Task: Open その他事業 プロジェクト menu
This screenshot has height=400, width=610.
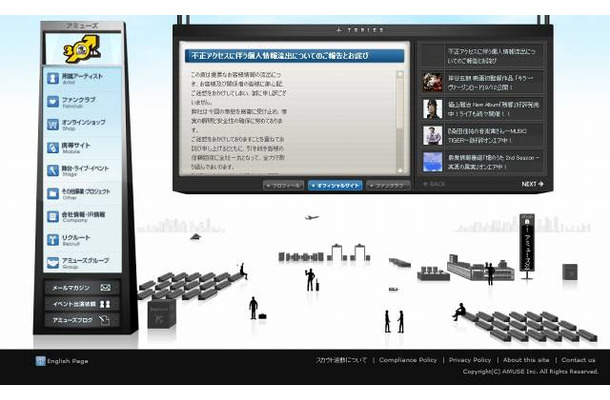Action: tap(82, 193)
